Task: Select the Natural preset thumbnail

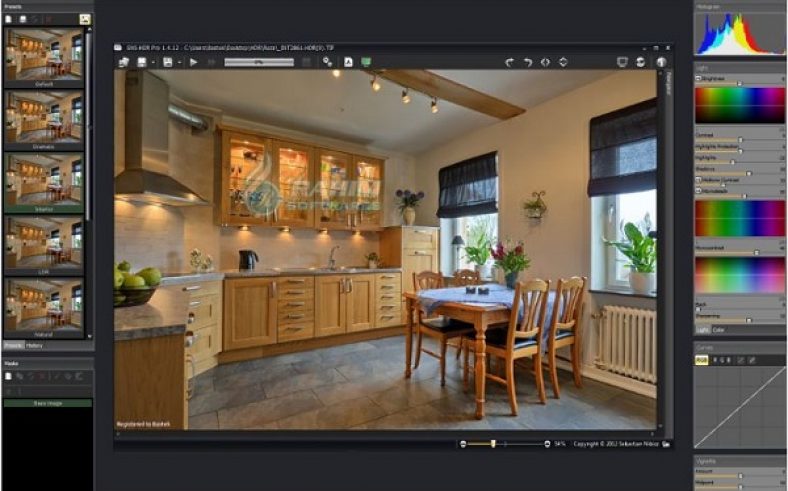Action: [x=44, y=308]
